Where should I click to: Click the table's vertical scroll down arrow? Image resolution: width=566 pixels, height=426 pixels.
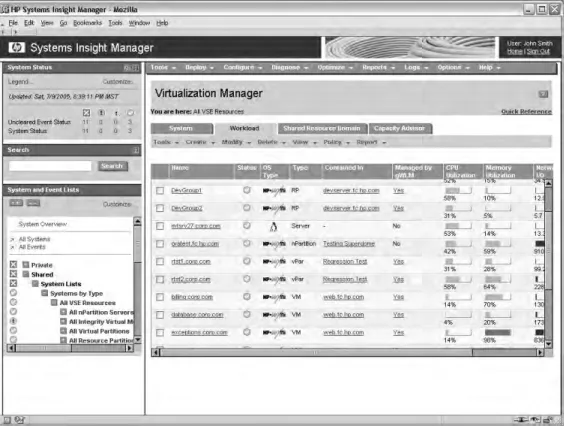tap(548, 344)
